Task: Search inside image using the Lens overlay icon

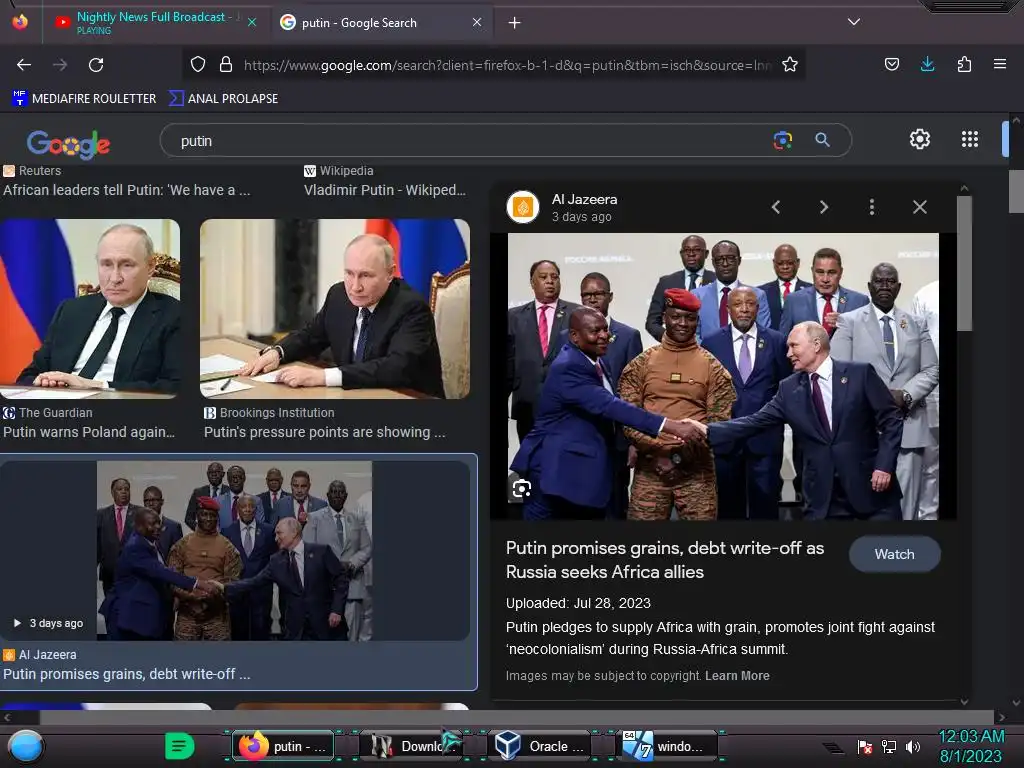Action: click(521, 488)
